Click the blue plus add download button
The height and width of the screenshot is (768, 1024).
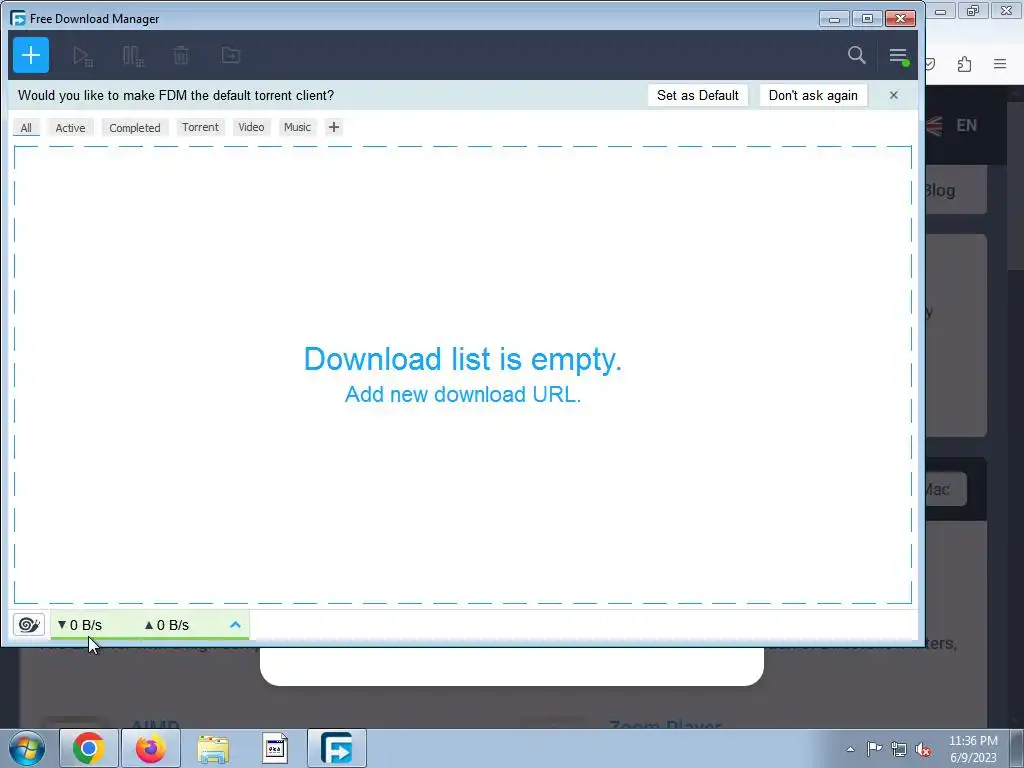click(x=31, y=55)
